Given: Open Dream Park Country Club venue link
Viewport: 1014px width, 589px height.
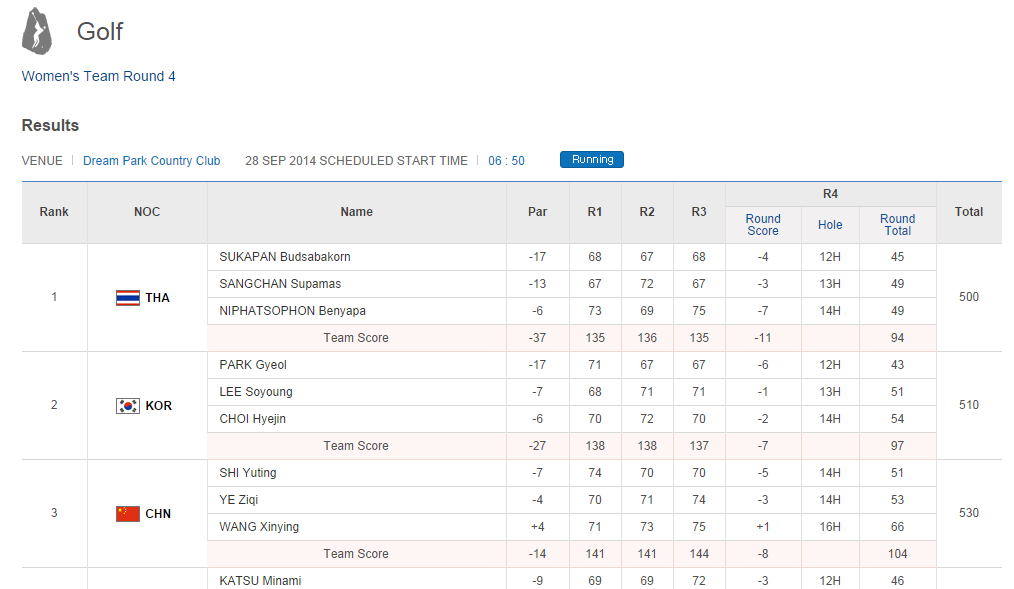Looking at the screenshot, I should (x=151, y=161).
